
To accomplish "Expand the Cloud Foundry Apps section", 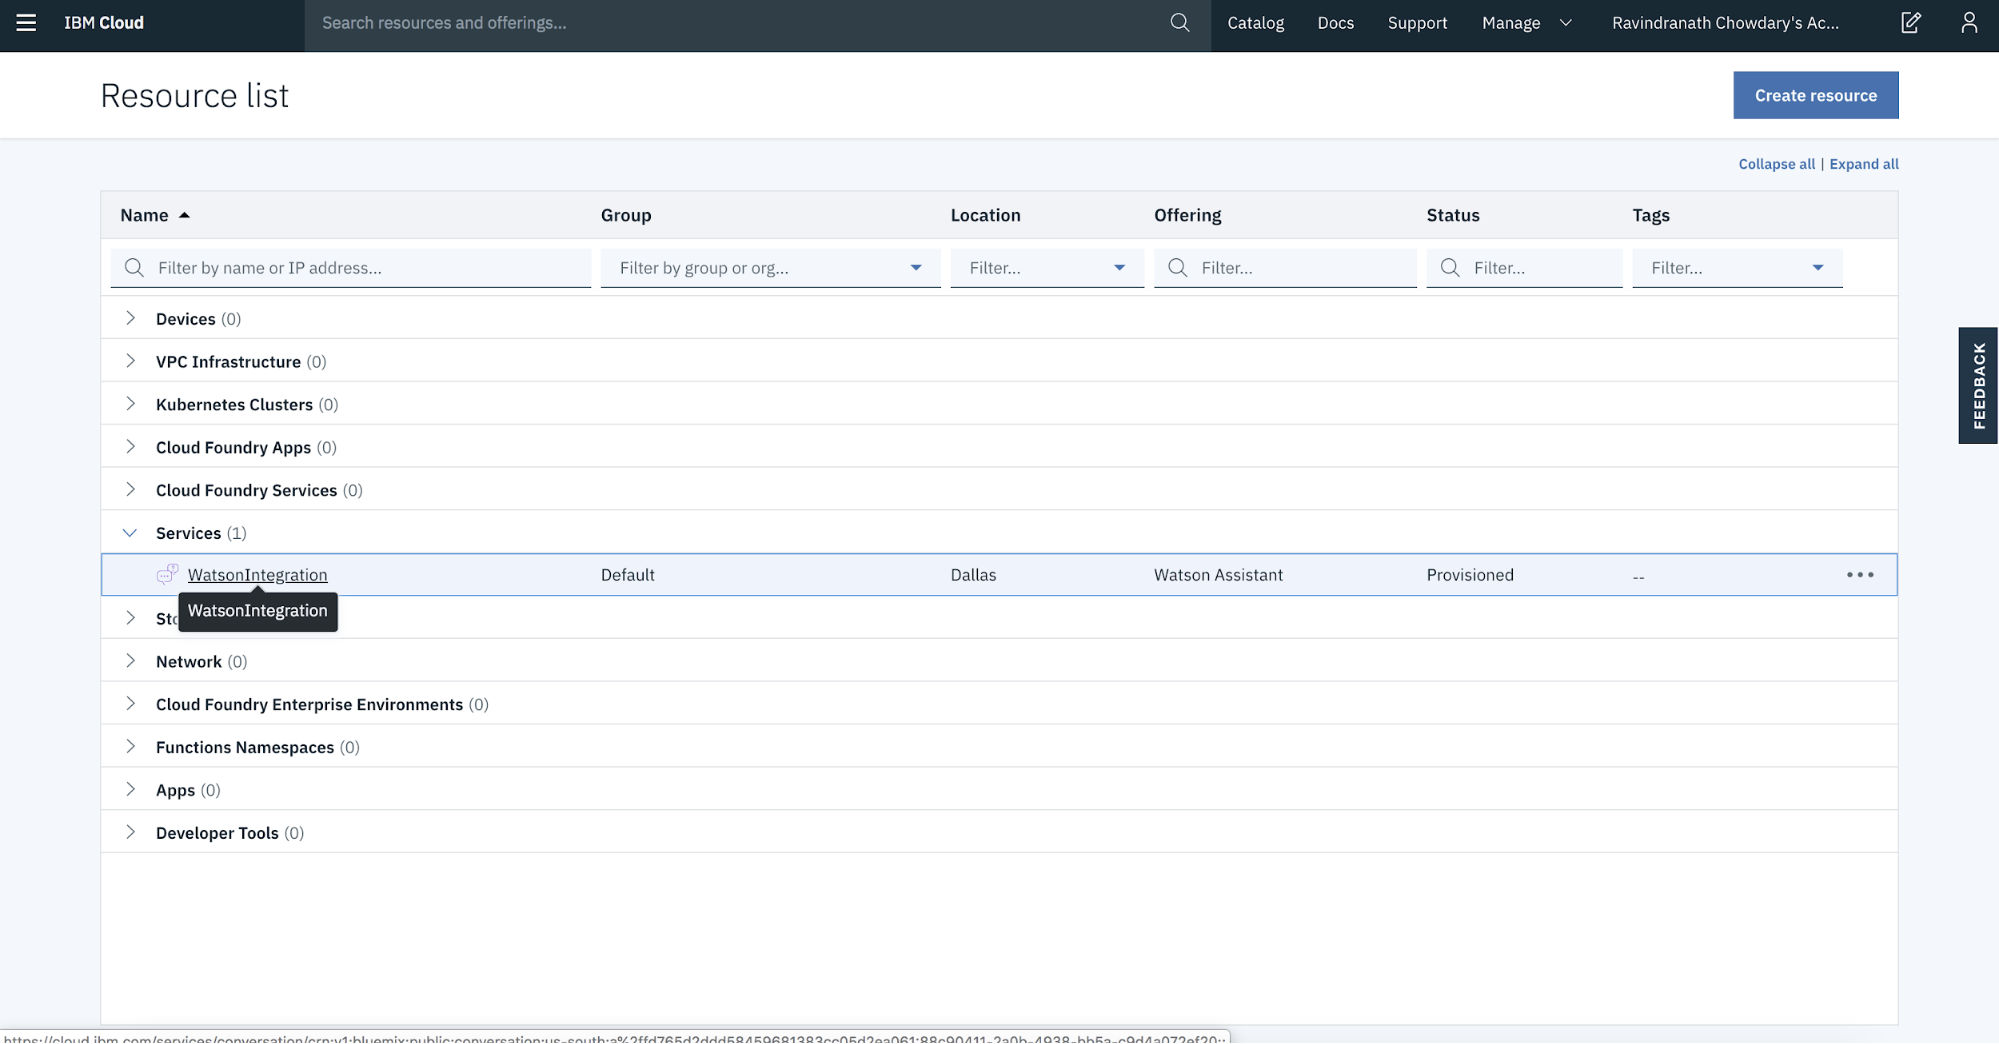I will [x=130, y=447].
